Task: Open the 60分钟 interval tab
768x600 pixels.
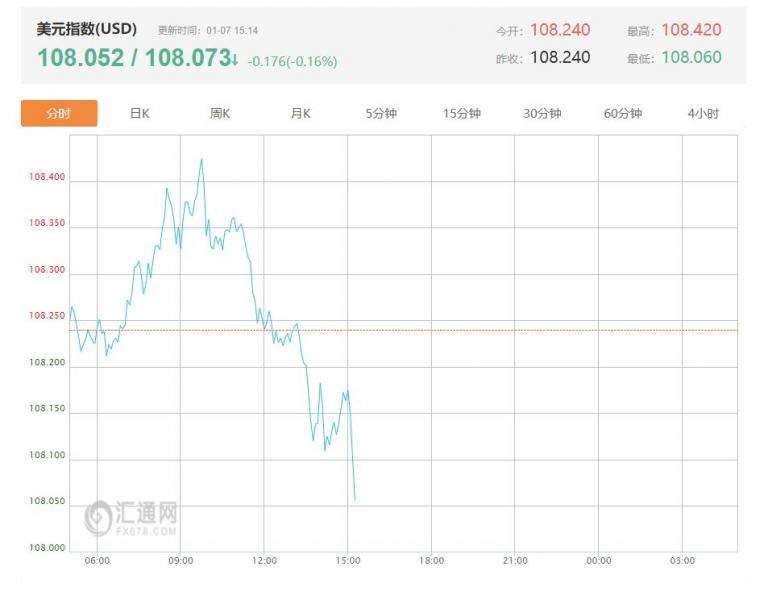Action: 622,114
